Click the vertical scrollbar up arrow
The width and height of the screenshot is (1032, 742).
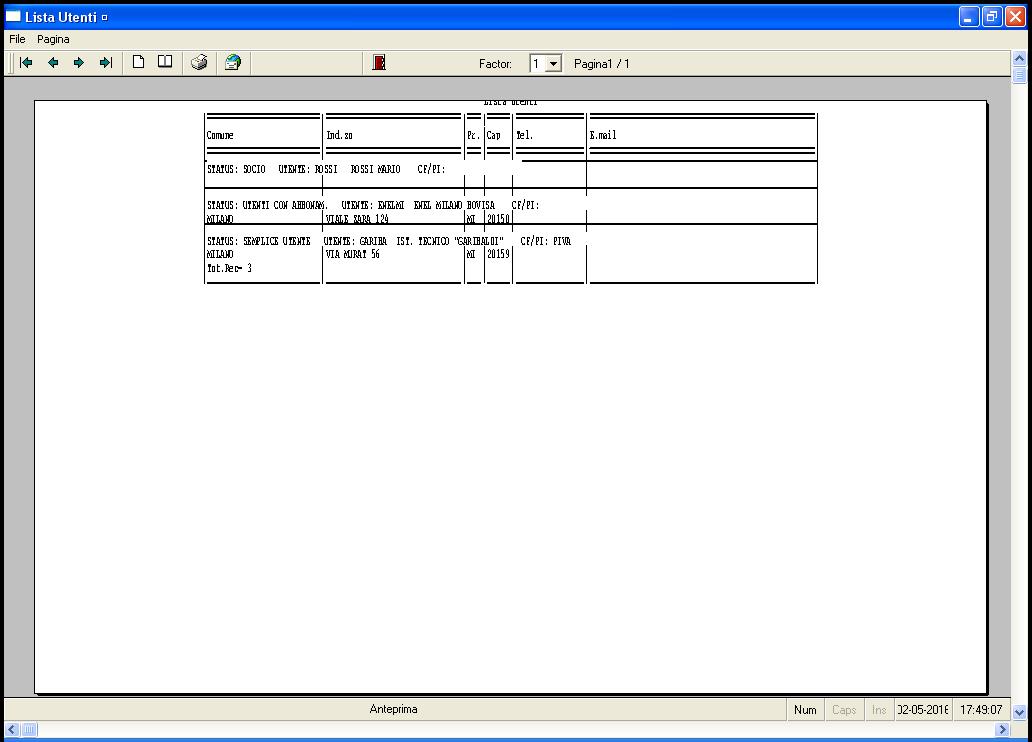[1019, 59]
